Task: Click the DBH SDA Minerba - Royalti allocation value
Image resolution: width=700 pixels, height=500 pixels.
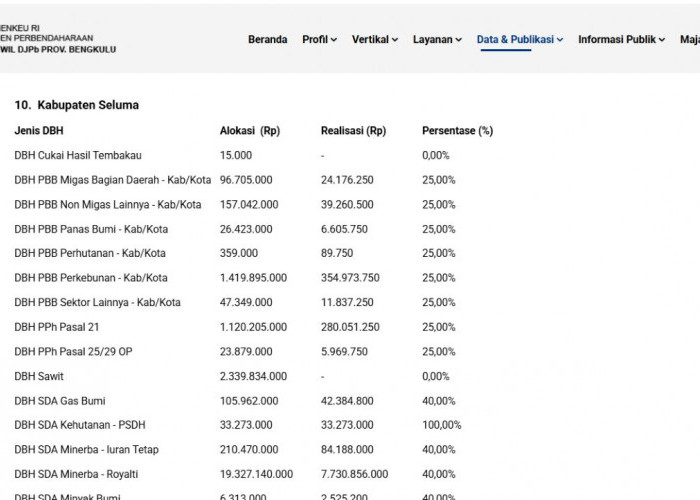Action: (256, 474)
